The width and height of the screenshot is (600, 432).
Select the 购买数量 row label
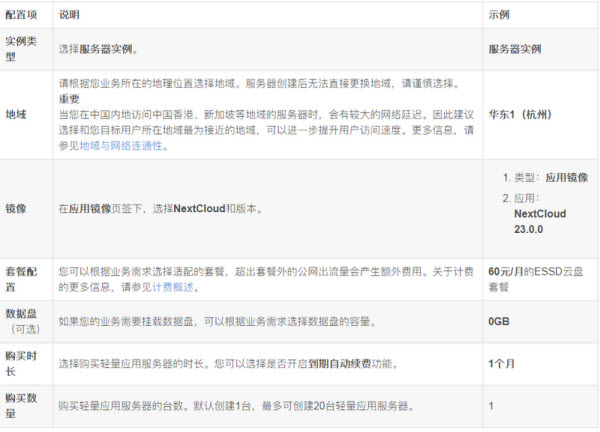[21, 406]
